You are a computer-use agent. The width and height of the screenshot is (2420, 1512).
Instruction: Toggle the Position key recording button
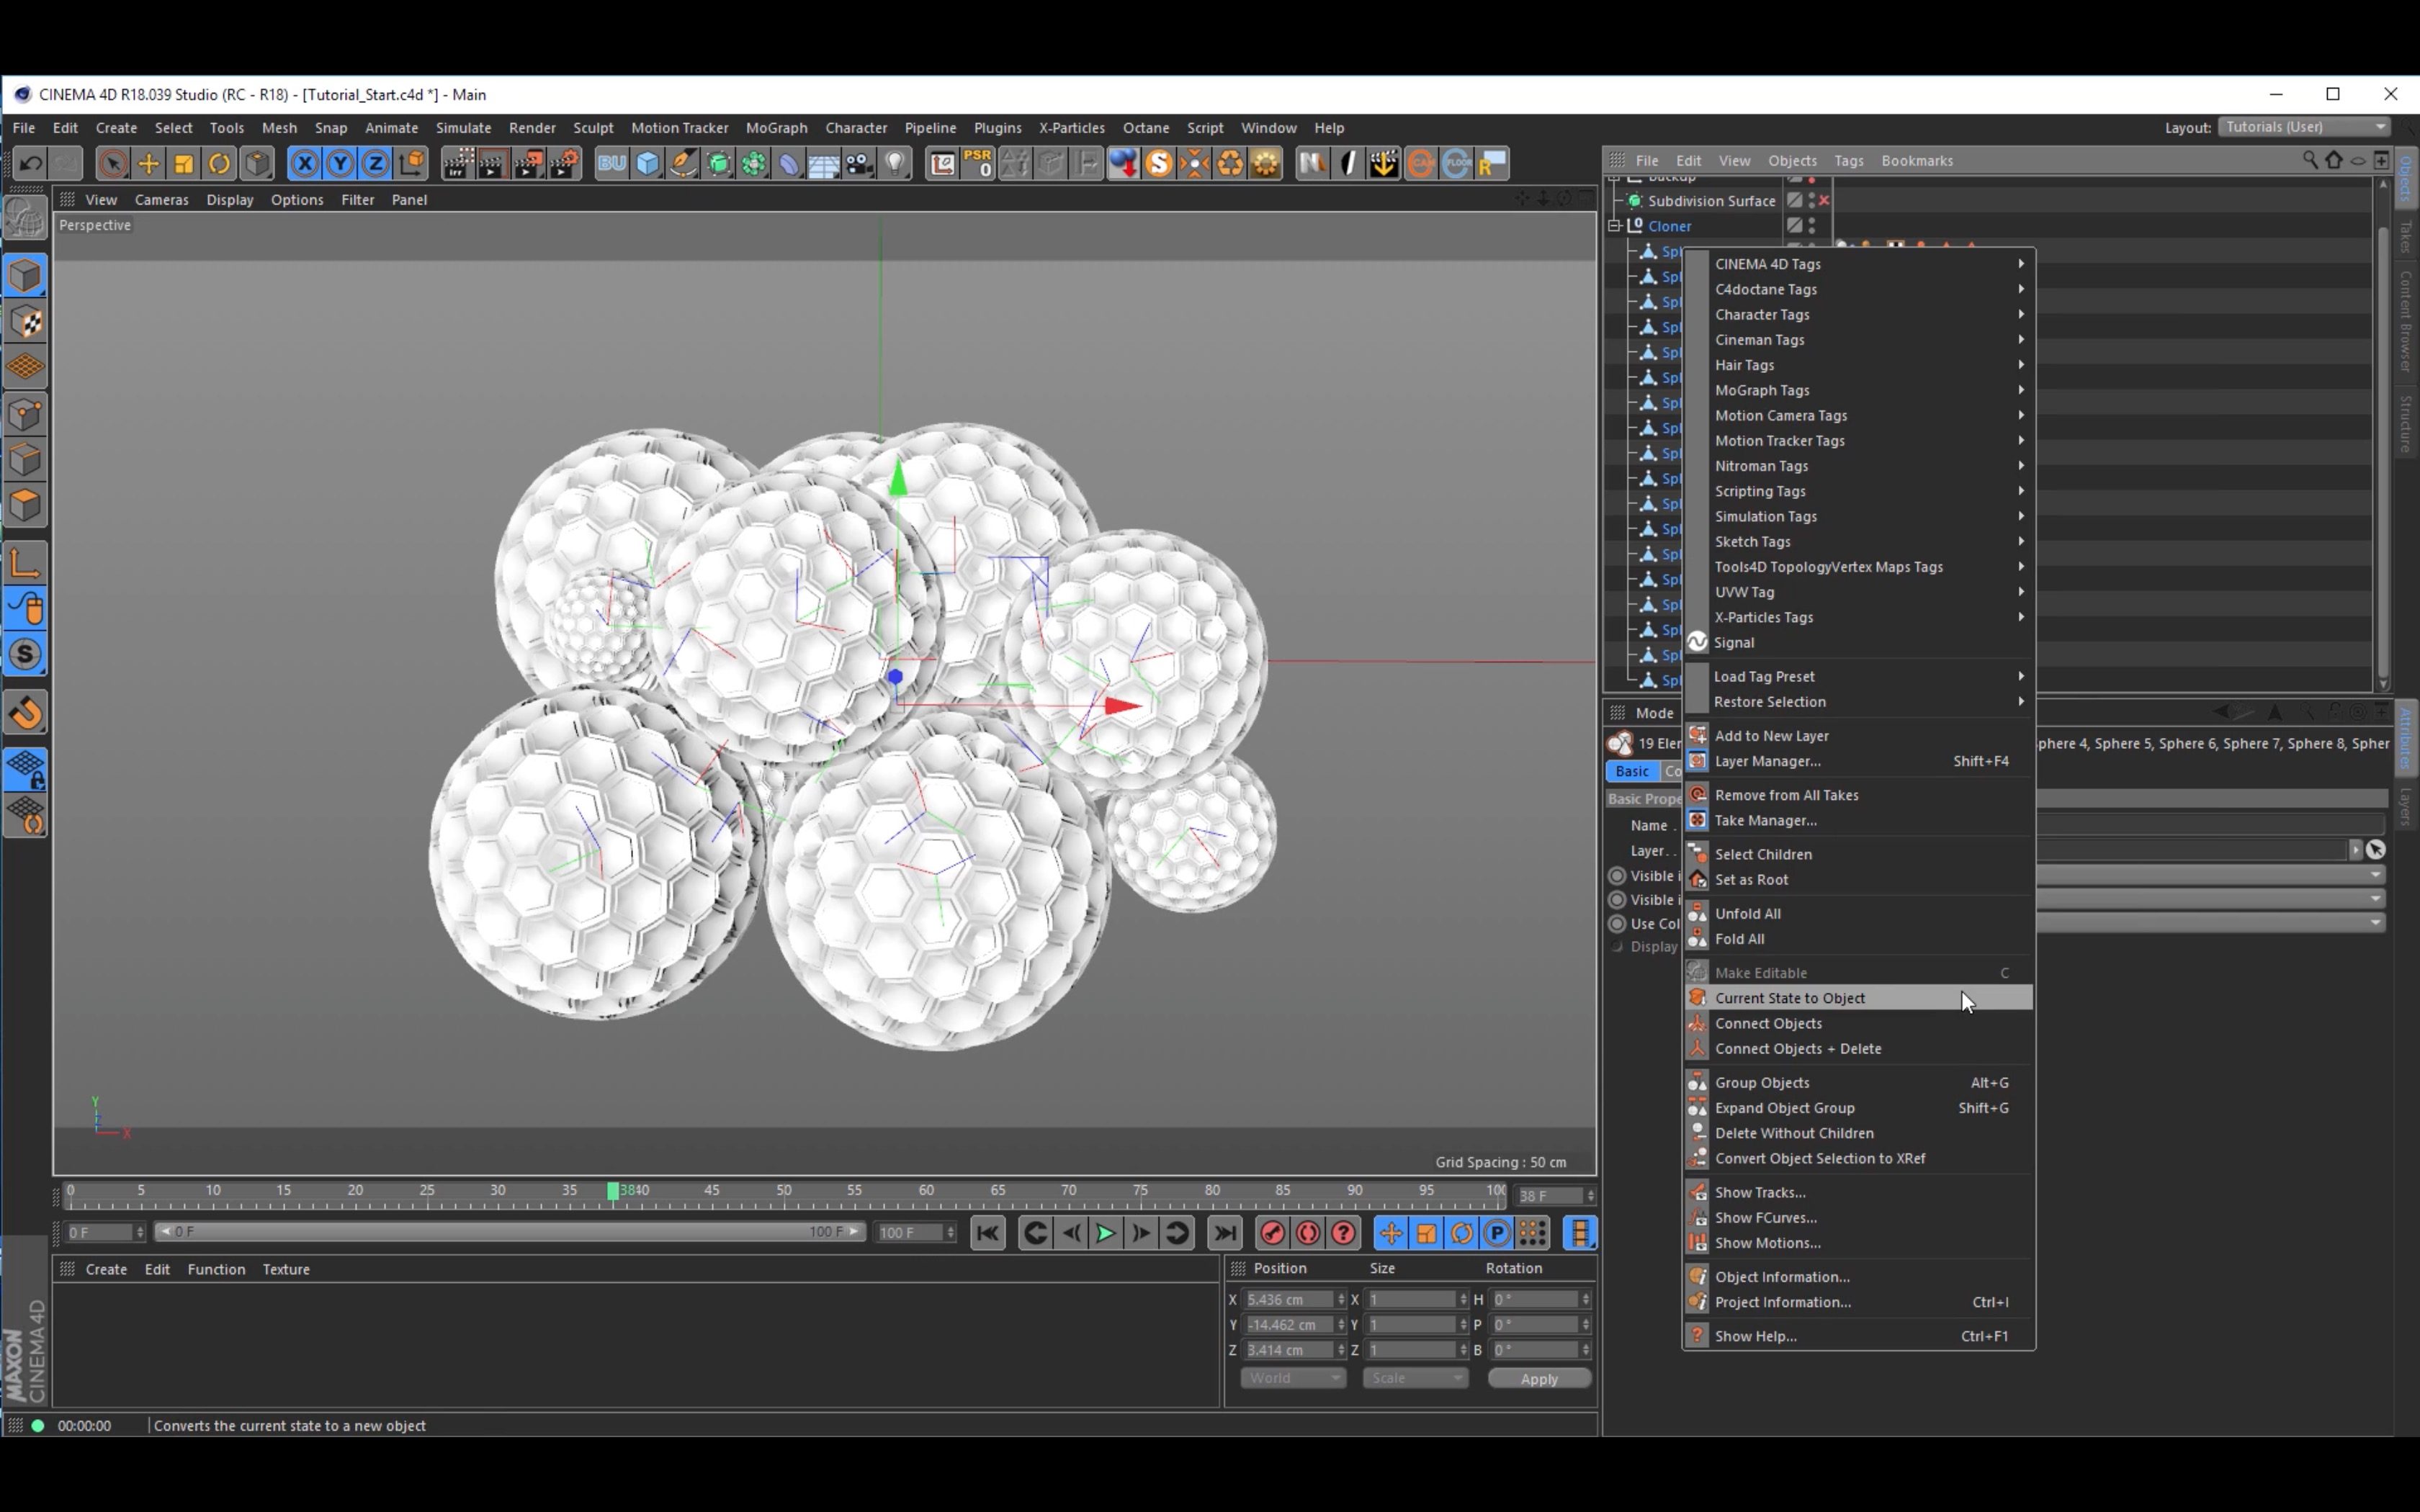coord(1391,1233)
